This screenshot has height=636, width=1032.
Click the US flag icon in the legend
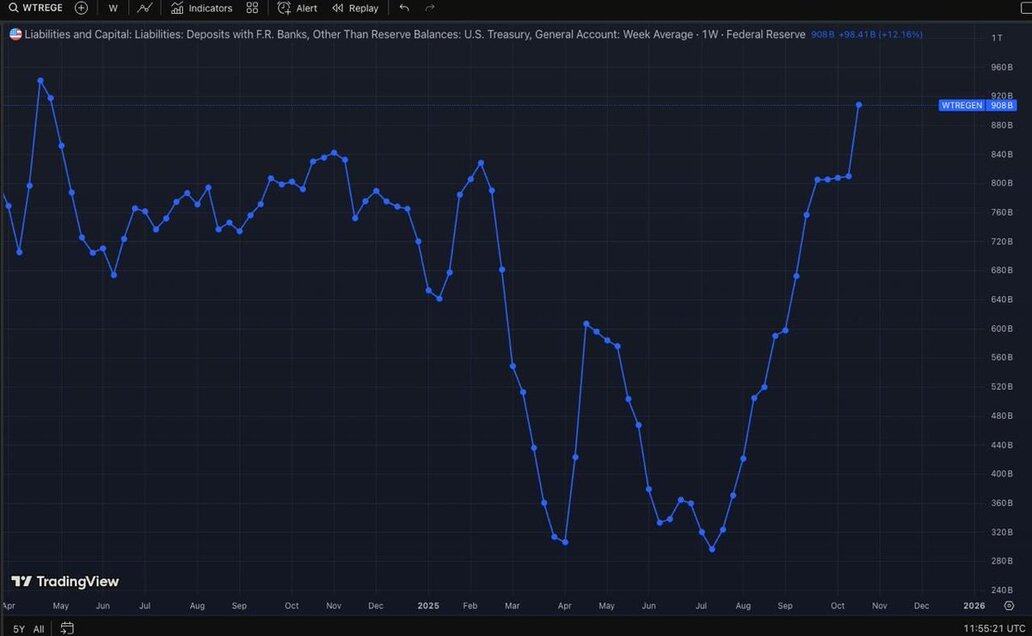(15, 34)
